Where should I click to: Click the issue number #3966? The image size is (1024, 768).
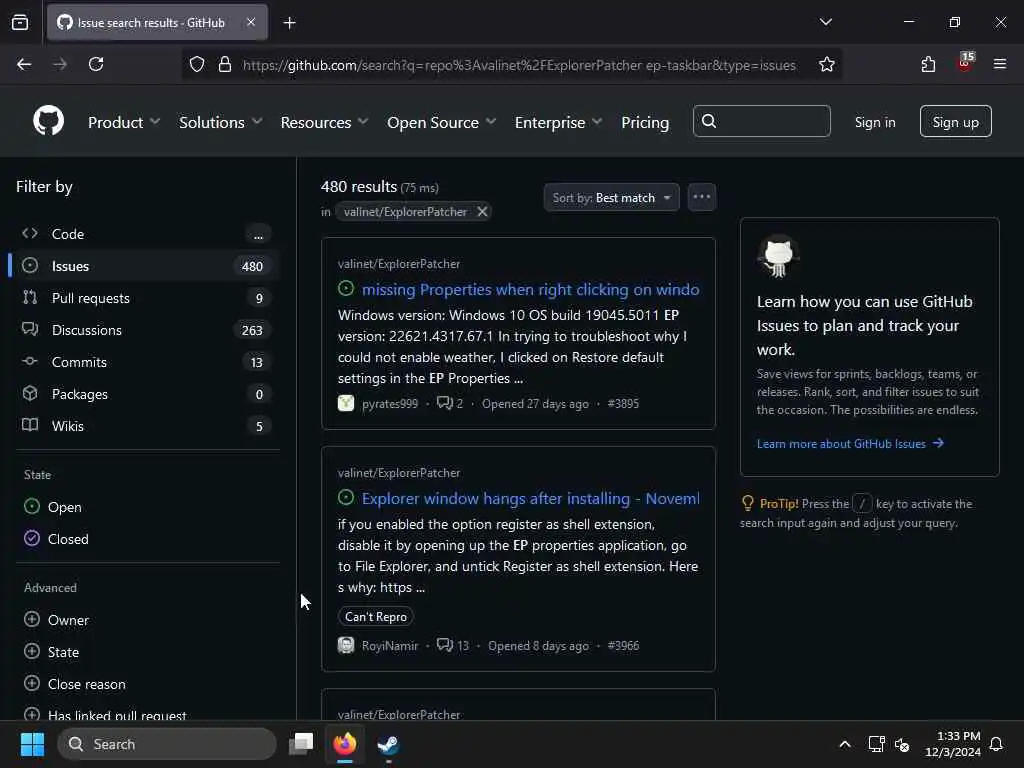(x=623, y=645)
